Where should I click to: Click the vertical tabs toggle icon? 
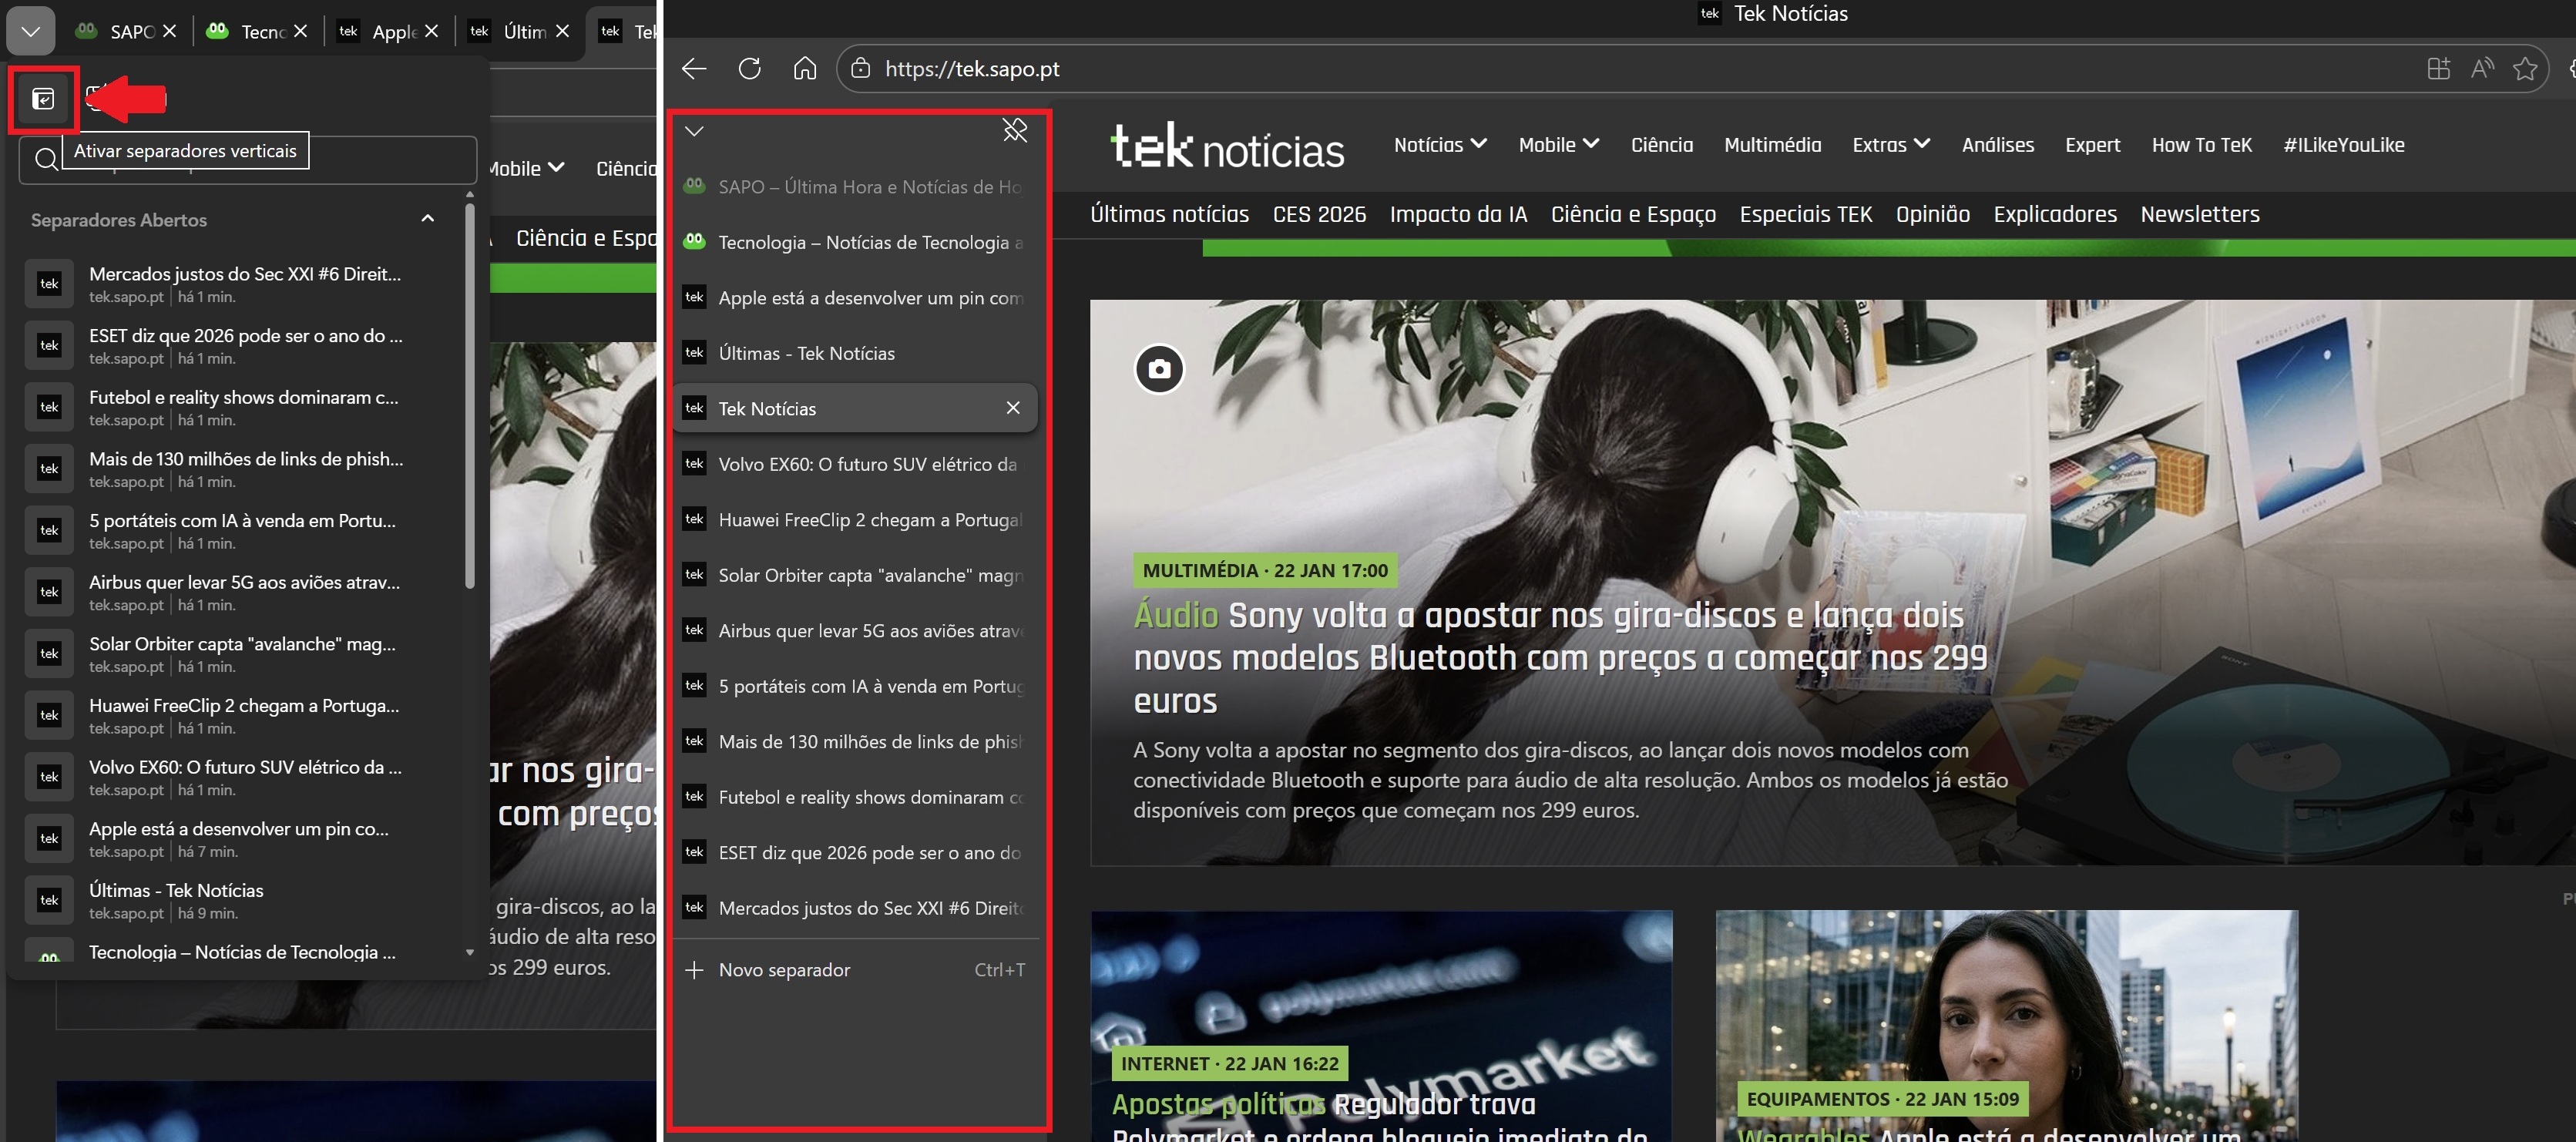43,98
